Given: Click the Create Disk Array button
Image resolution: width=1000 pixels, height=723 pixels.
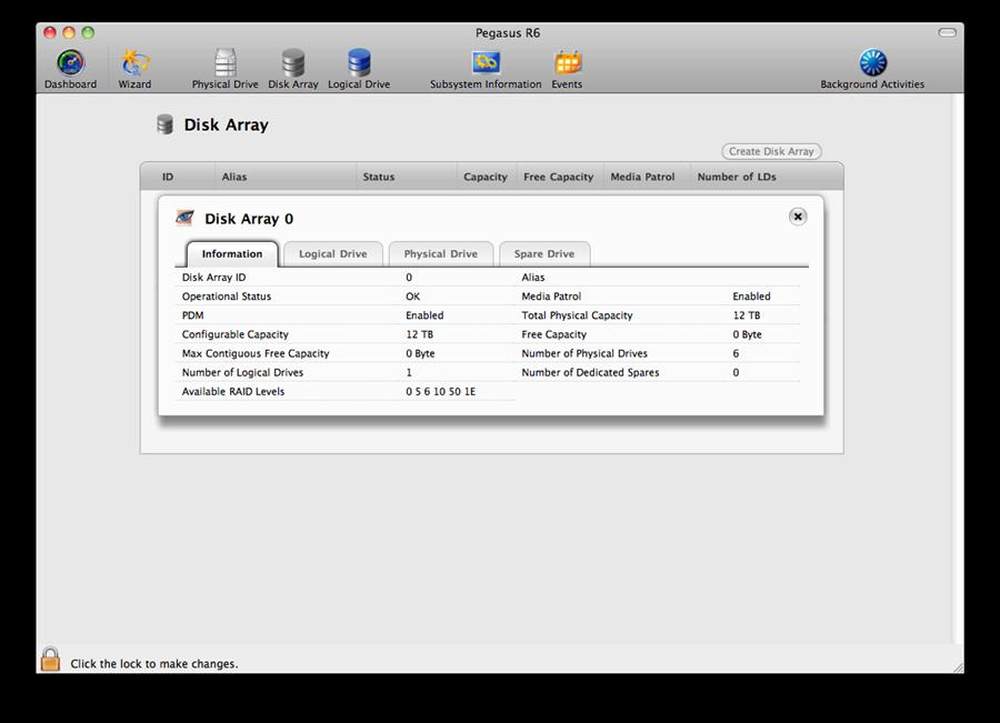Looking at the screenshot, I should [x=771, y=151].
